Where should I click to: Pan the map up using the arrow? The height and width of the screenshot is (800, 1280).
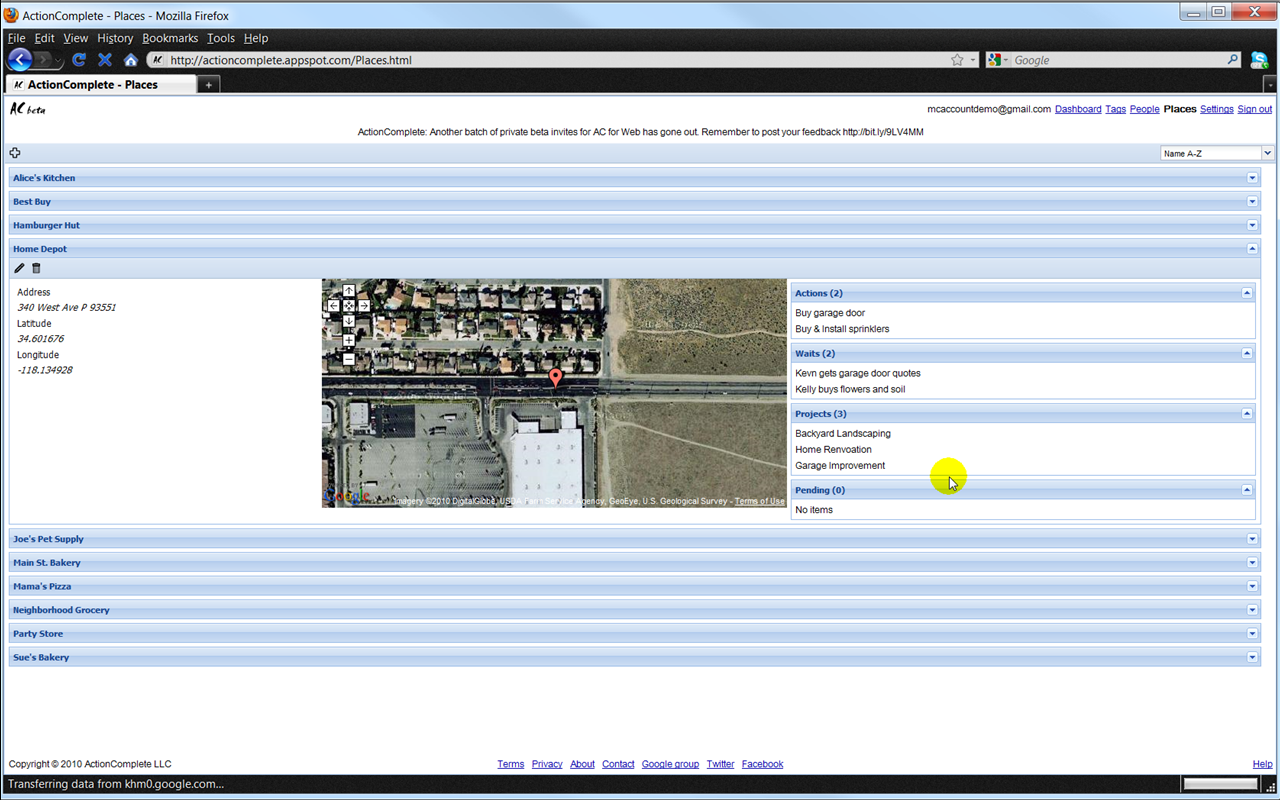pyautogui.click(x=349, y=291)
